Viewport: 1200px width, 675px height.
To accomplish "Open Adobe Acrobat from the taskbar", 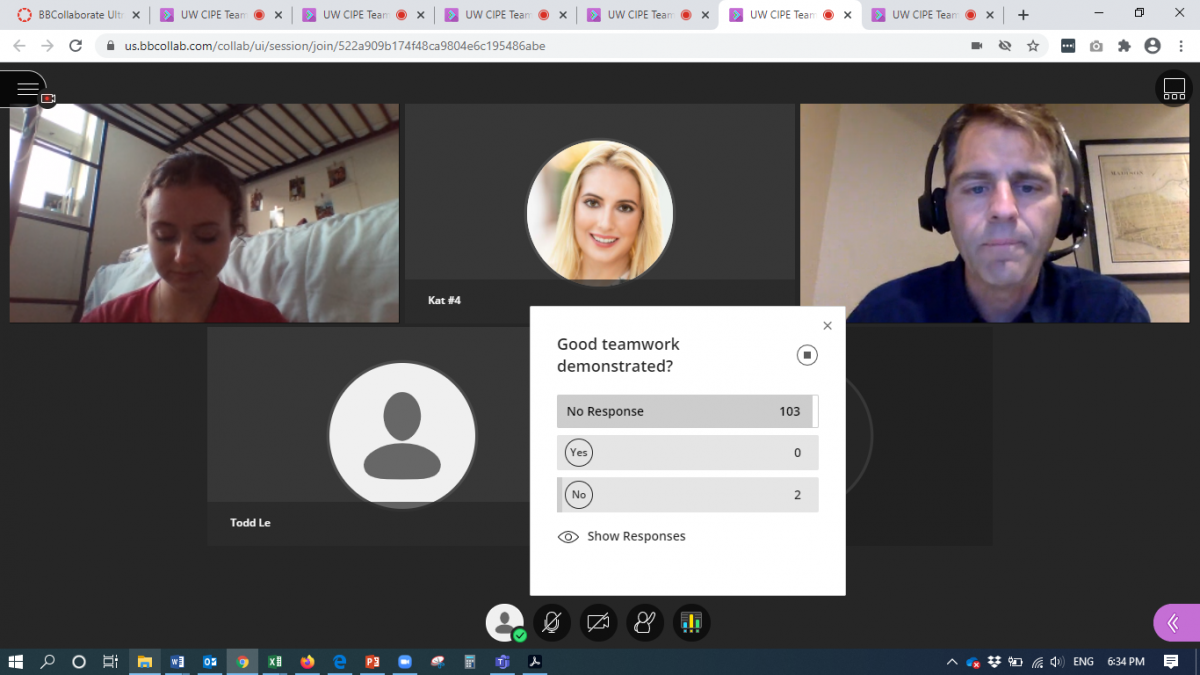I will tap(535, 662).
